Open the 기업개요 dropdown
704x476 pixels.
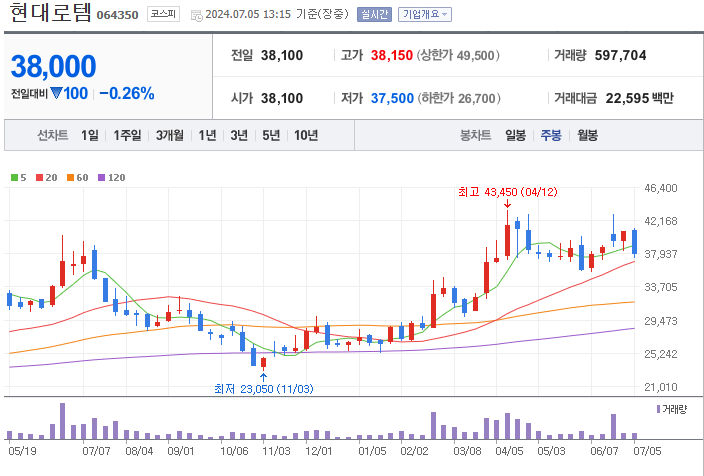(x=425, y=15)
